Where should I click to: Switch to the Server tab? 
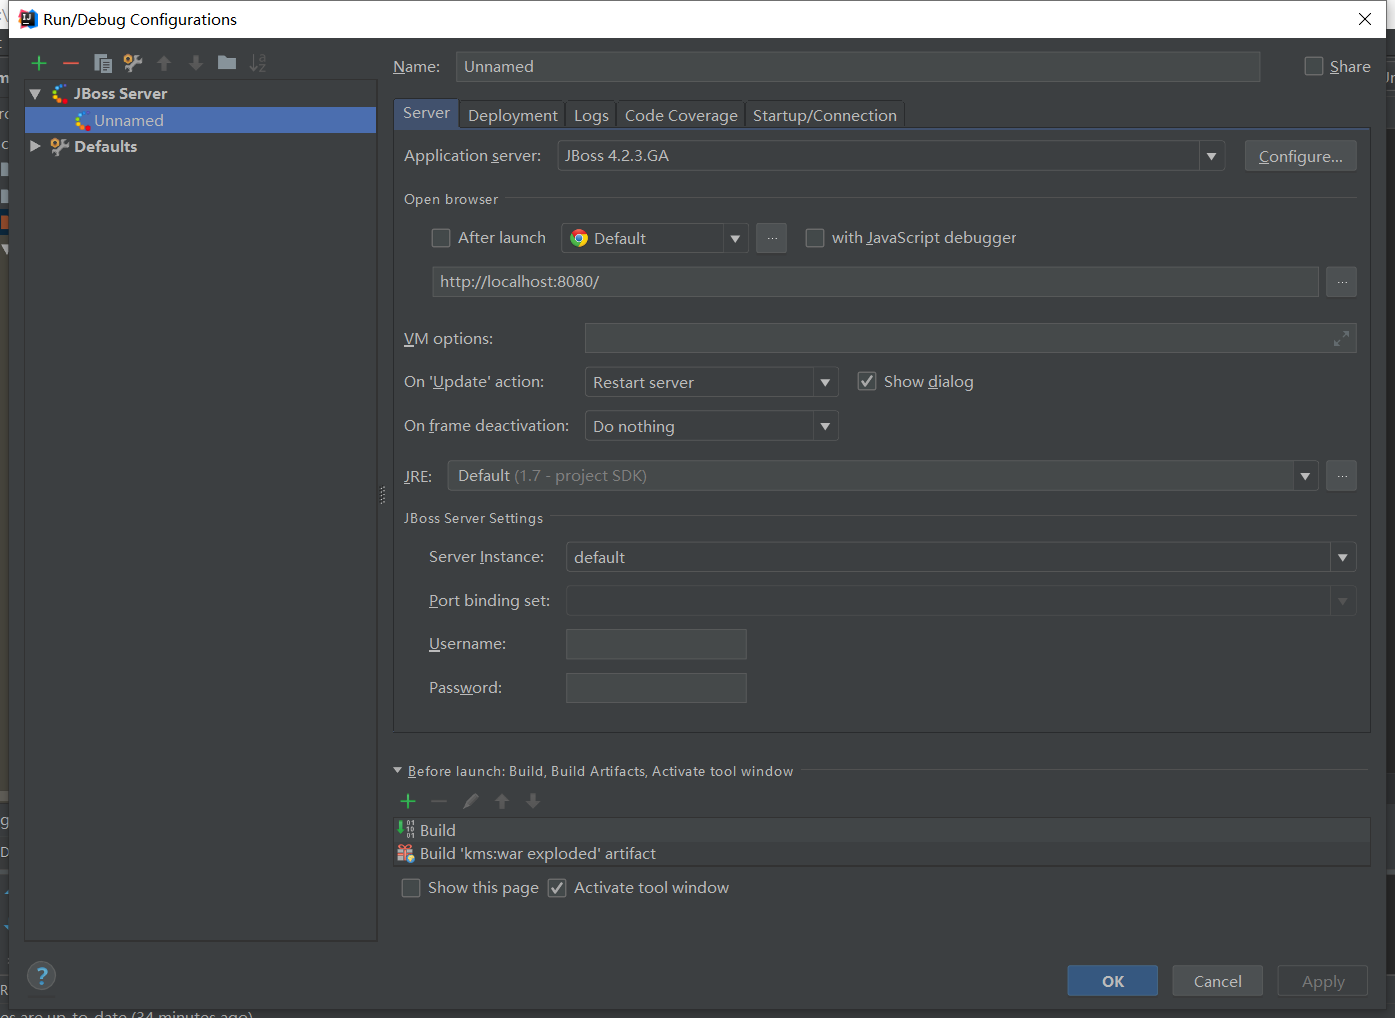[426, 113]
